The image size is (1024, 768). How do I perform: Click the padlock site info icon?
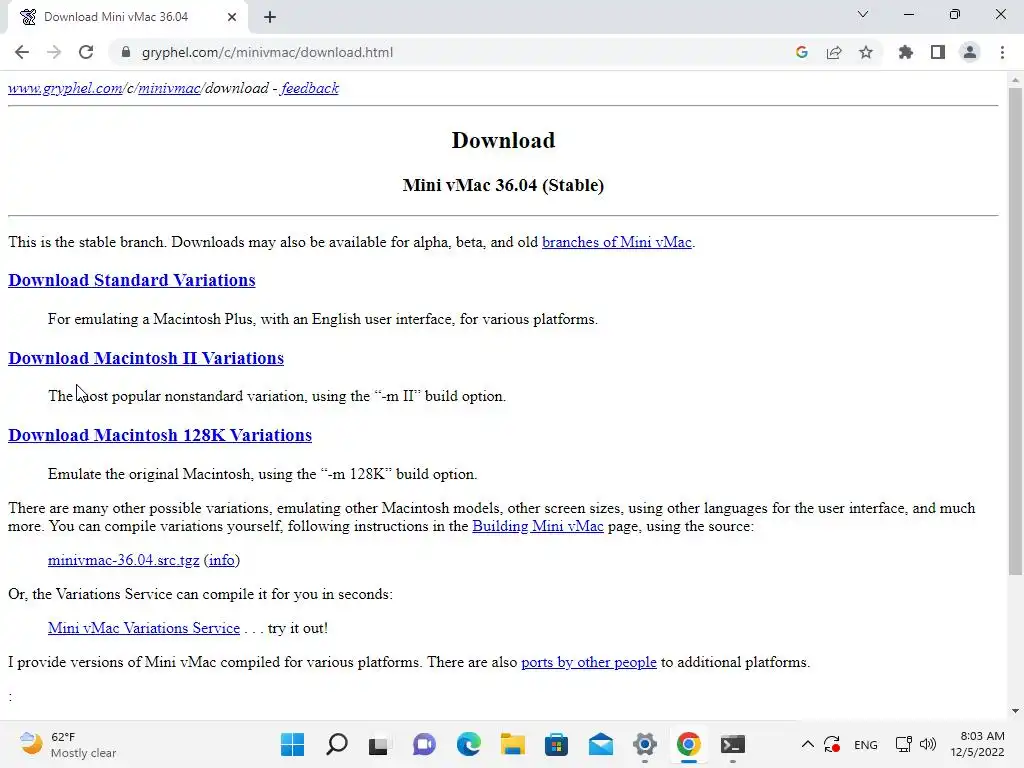(x=126, y=52)
